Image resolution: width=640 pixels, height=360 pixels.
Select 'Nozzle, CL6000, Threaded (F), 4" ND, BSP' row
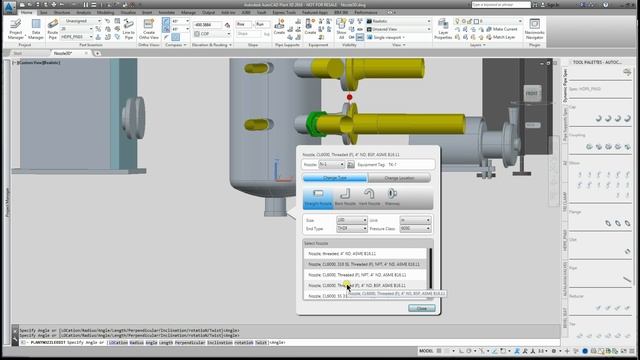365,286
